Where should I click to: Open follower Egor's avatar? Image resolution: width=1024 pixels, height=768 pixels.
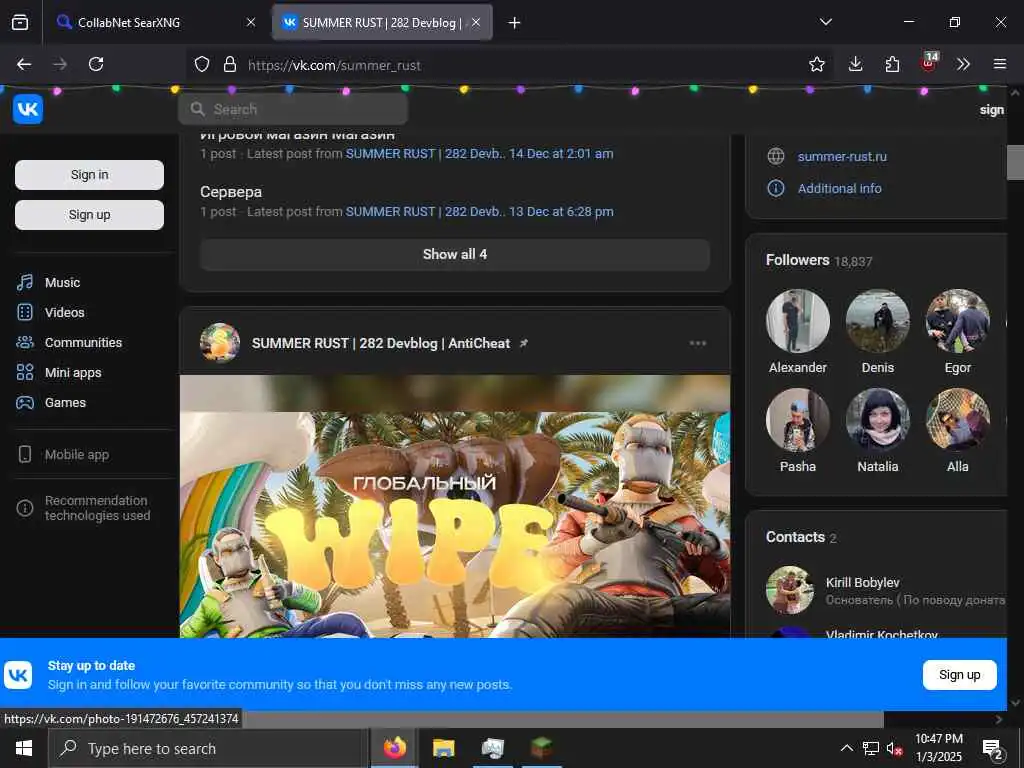pos(957,321)
